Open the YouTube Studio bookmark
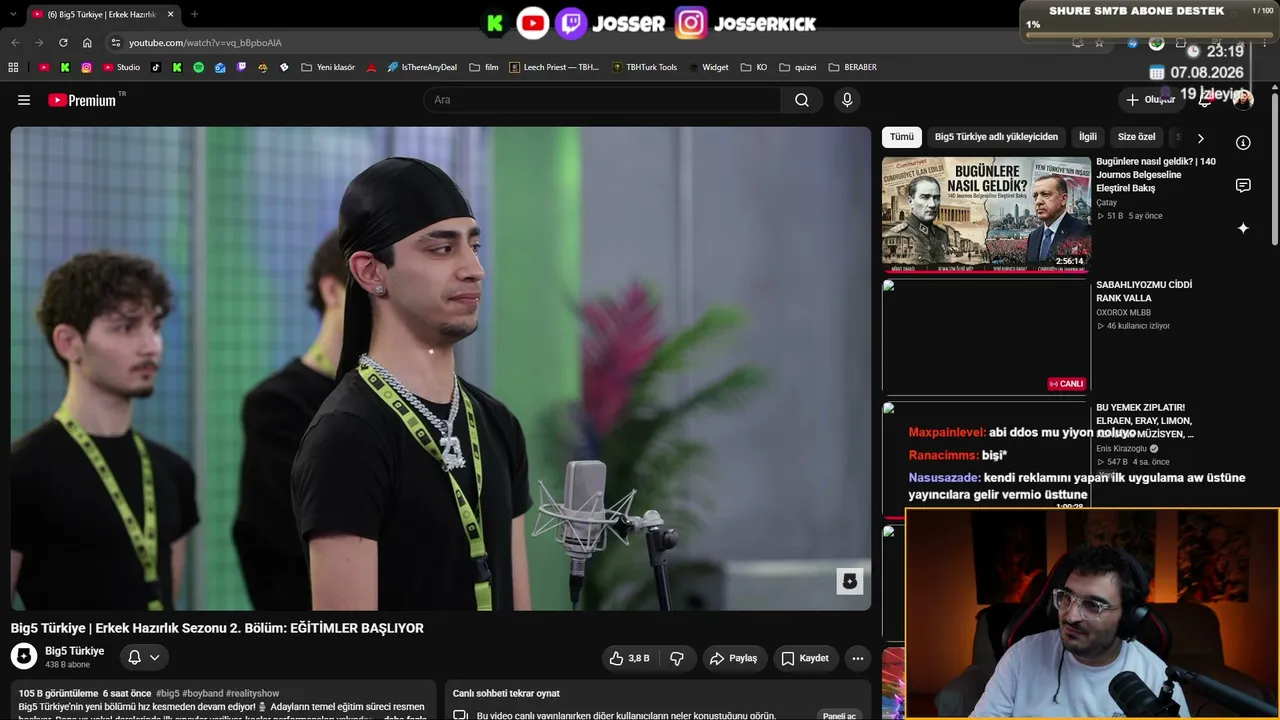The height and width of the screenshot is (720, 1280). (122, 68)
